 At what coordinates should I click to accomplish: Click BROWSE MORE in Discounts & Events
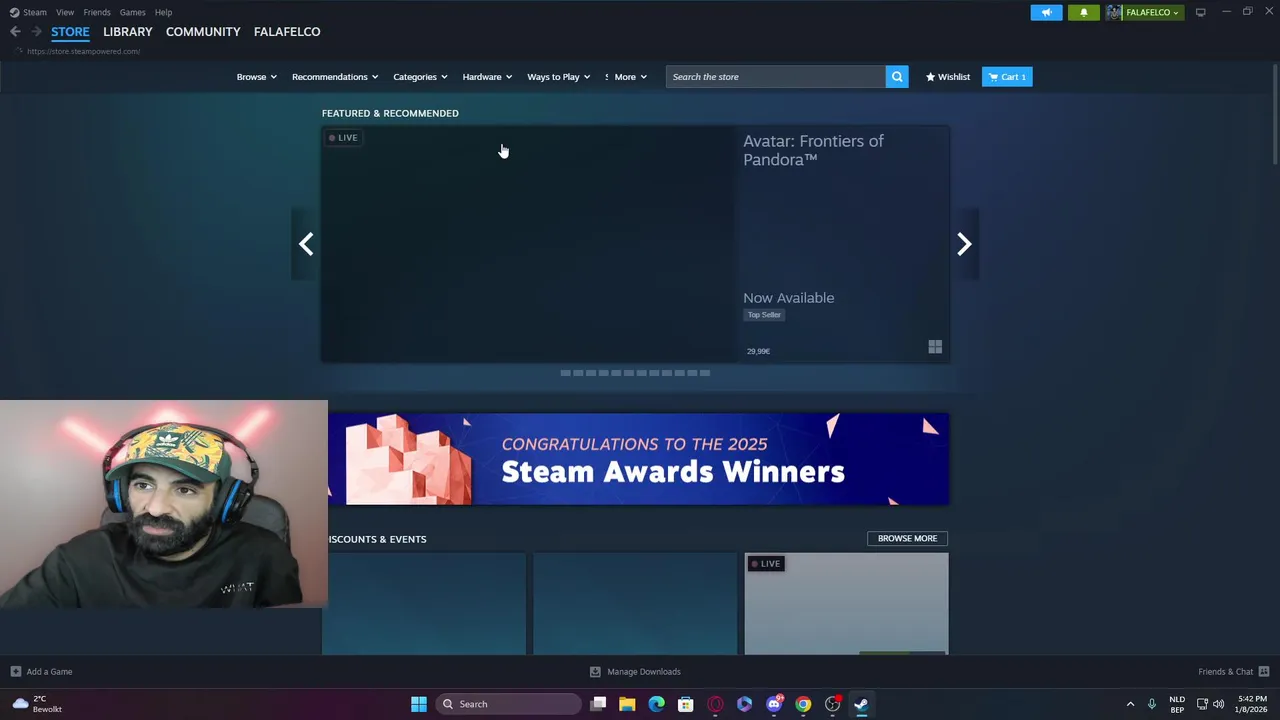[x=907, y=539]
